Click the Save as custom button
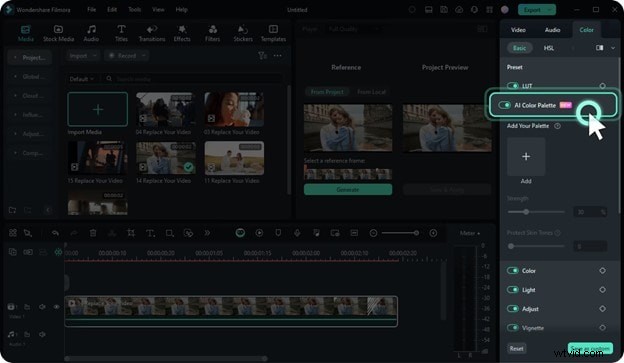This screenshot has width=624, height=363. pyautogui.click(x=590, y=348)
